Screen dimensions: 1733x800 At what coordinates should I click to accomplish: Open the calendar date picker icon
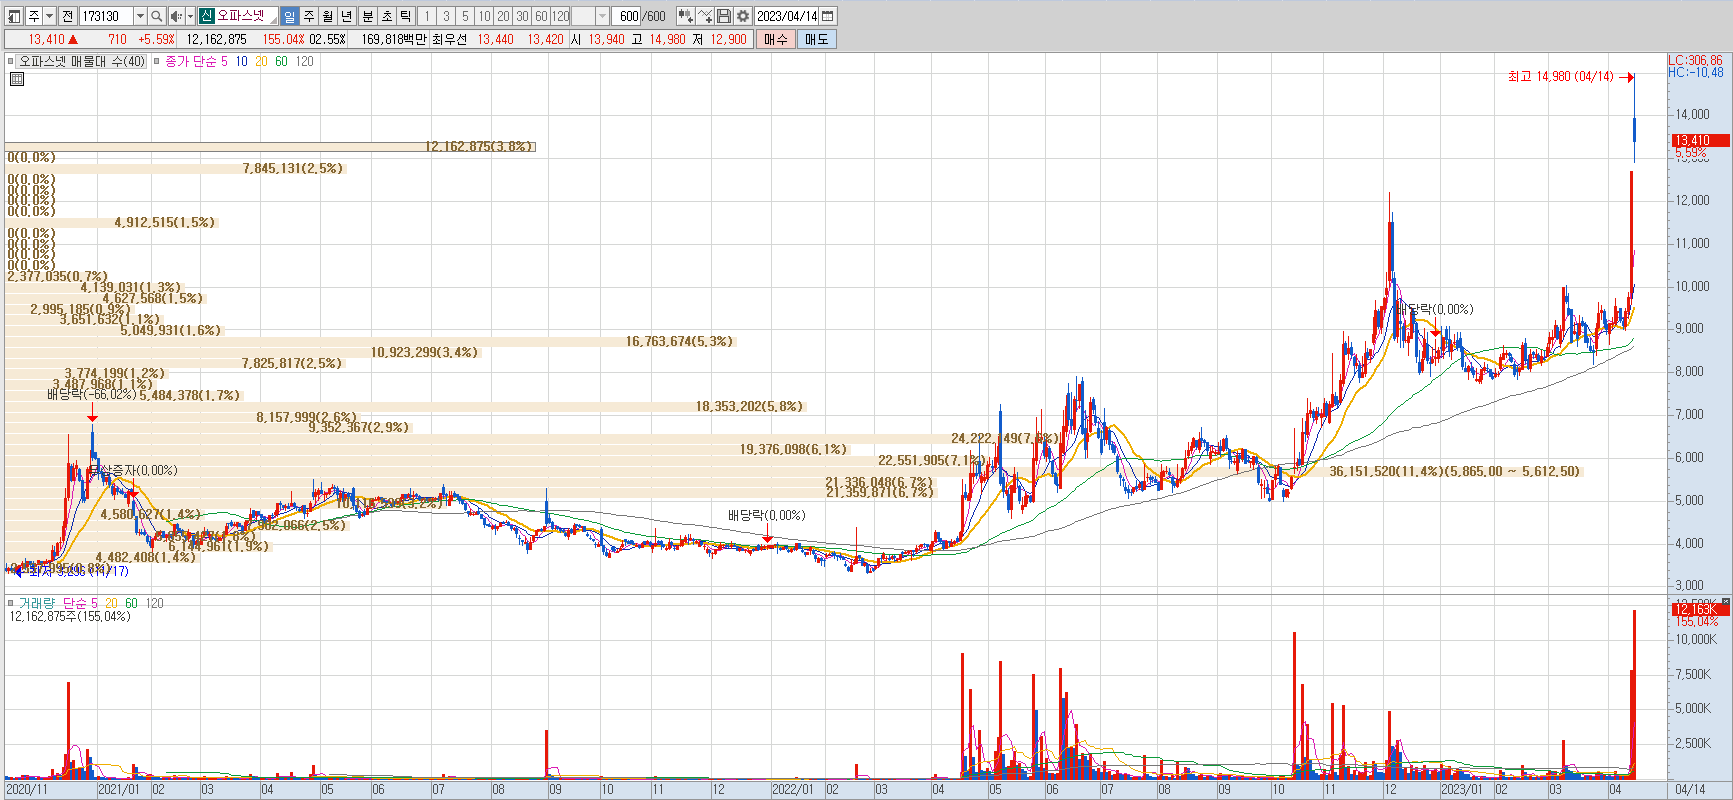(828, 16)
